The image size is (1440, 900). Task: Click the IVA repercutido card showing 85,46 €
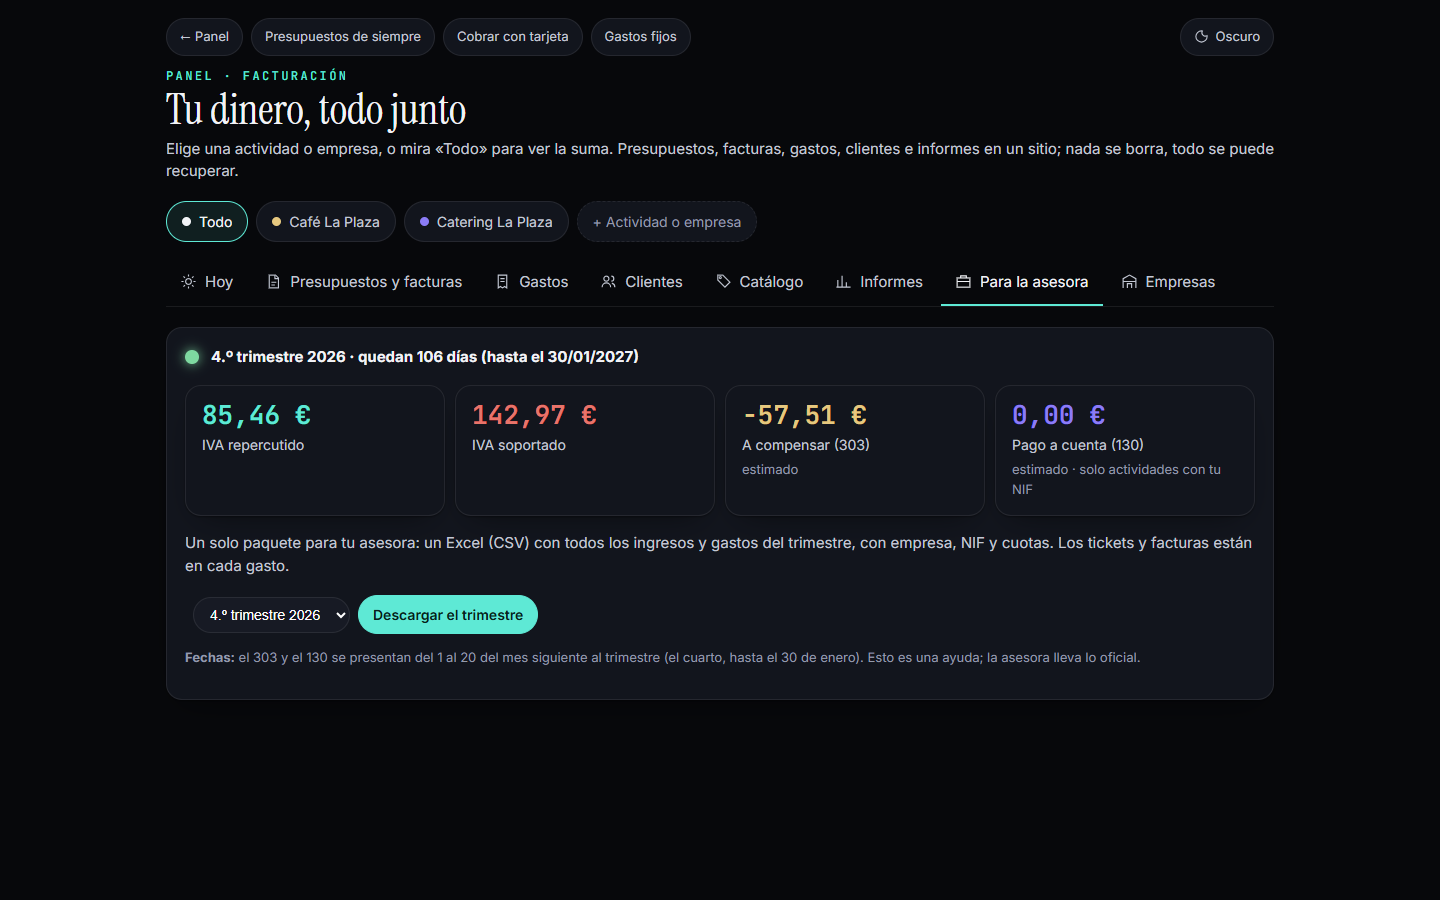(315, 450)
